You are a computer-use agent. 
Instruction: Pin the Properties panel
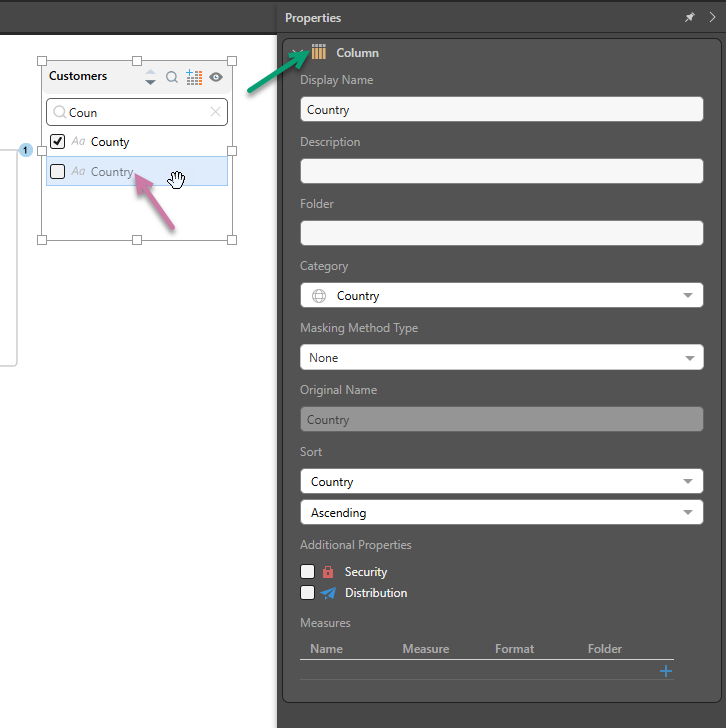tap(690, 18)
